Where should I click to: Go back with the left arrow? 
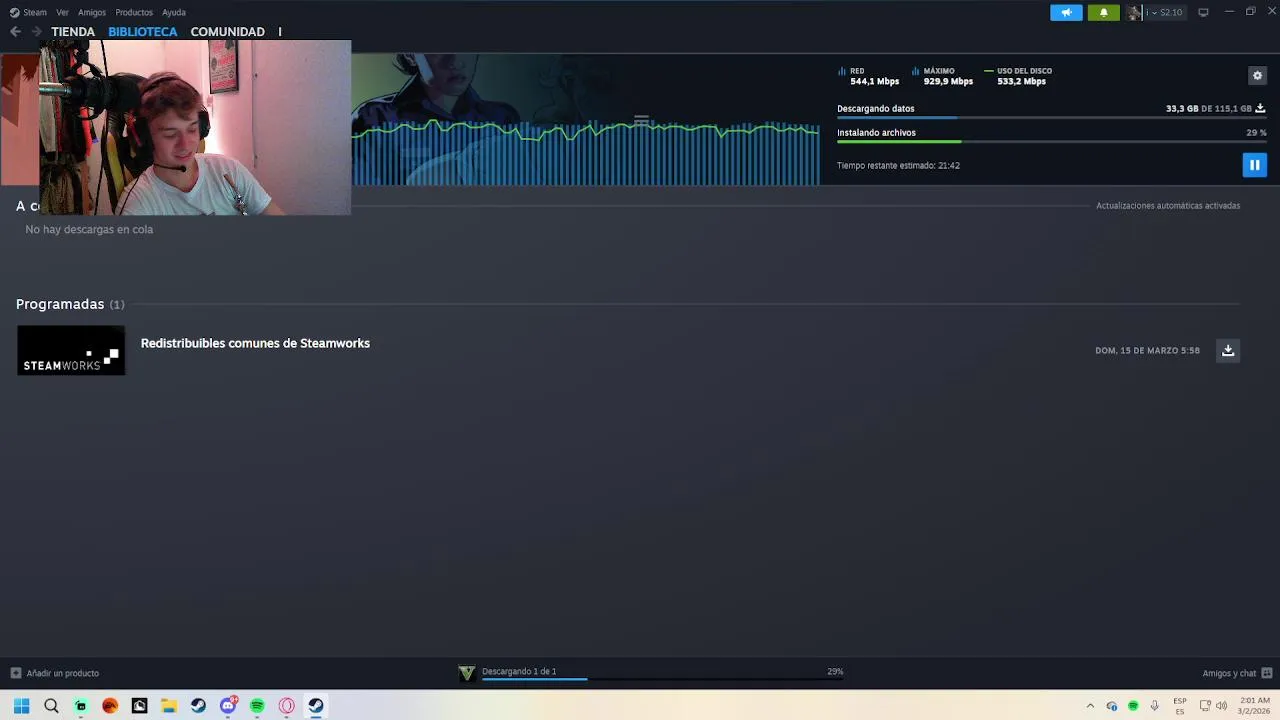click(15, 32)
